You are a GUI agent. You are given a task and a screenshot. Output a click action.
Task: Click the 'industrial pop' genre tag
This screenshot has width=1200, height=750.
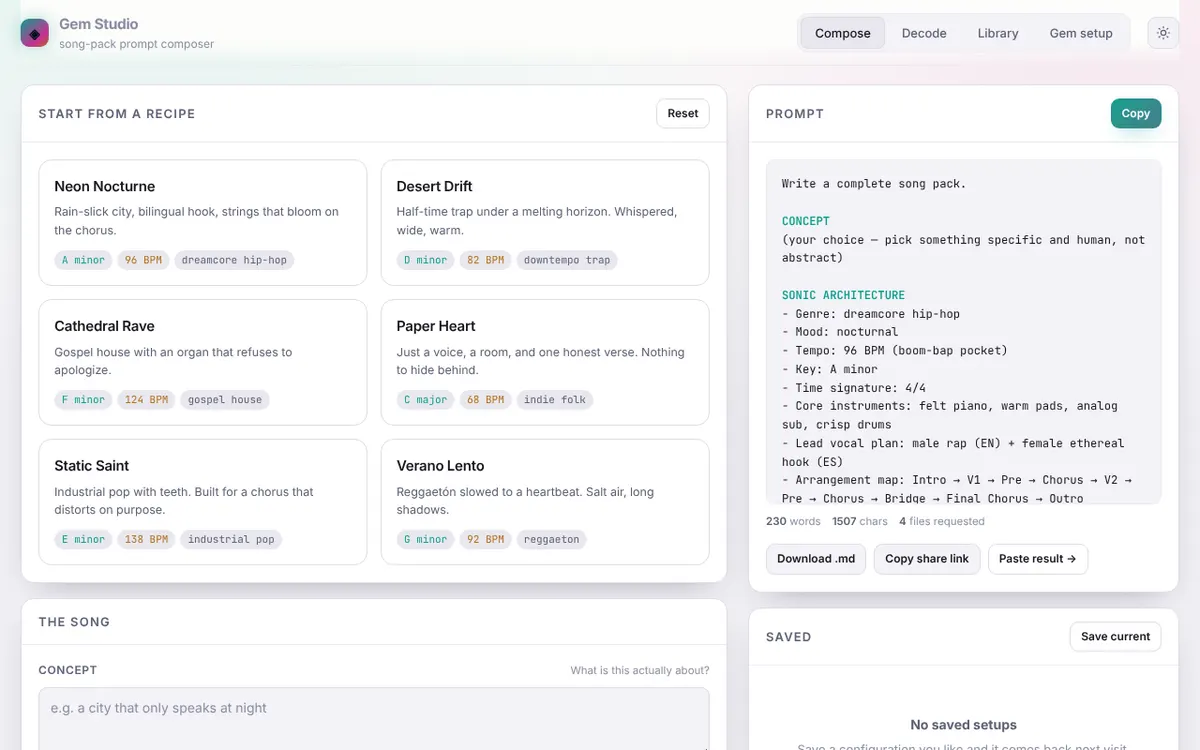pos(231,539)
